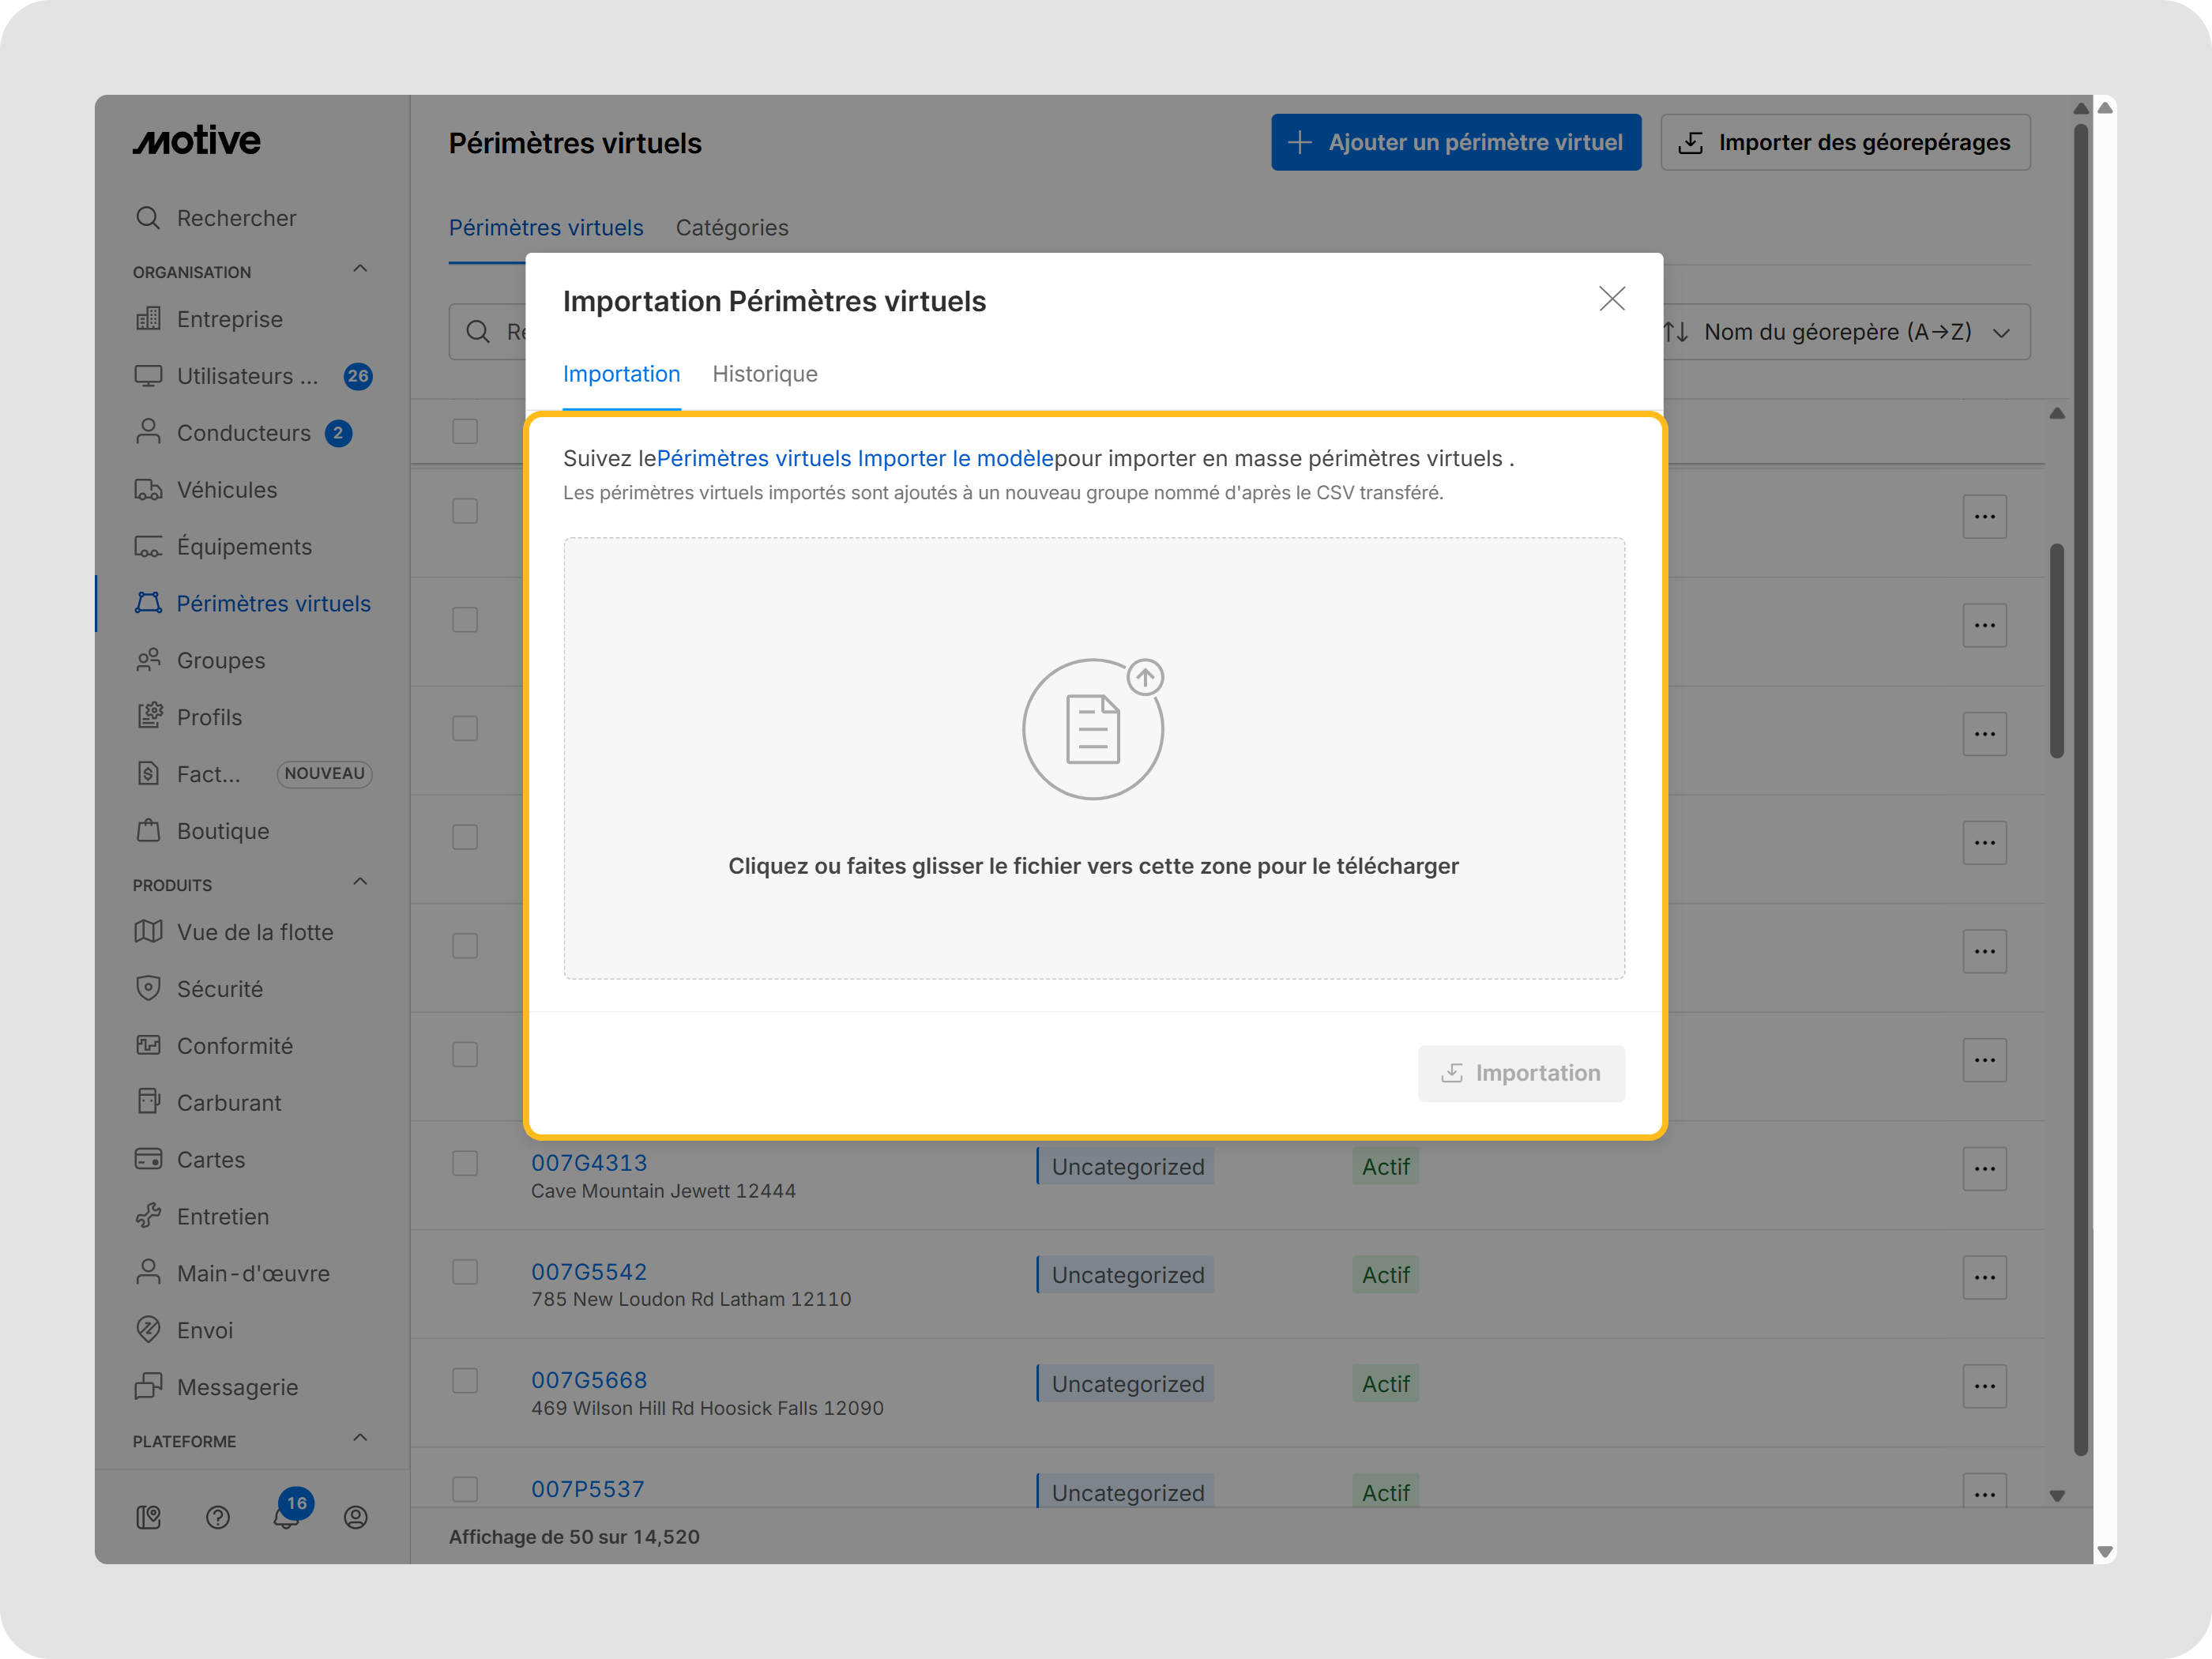The image size is (2212, 1659).
Task: Check the checkbox beside 007G5542
Action: tap(465, 1272)
